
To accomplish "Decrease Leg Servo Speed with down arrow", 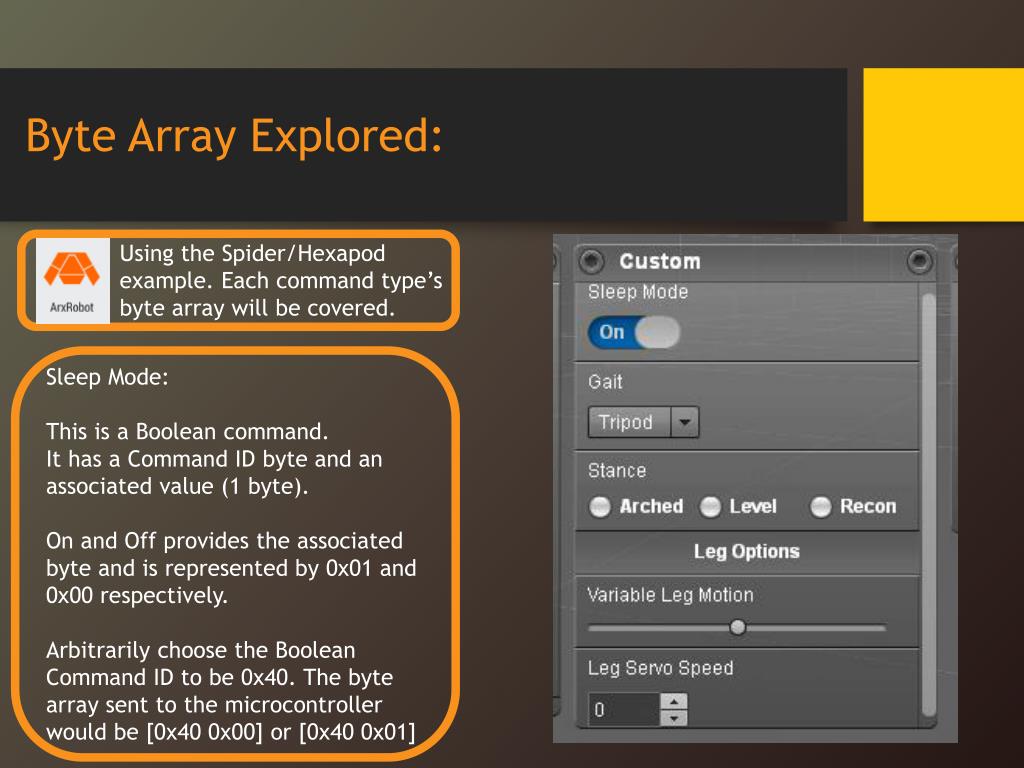I will 673,718.
